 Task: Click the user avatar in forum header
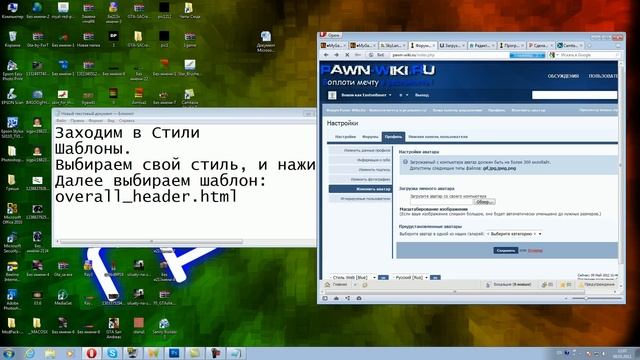click(332, 95)
